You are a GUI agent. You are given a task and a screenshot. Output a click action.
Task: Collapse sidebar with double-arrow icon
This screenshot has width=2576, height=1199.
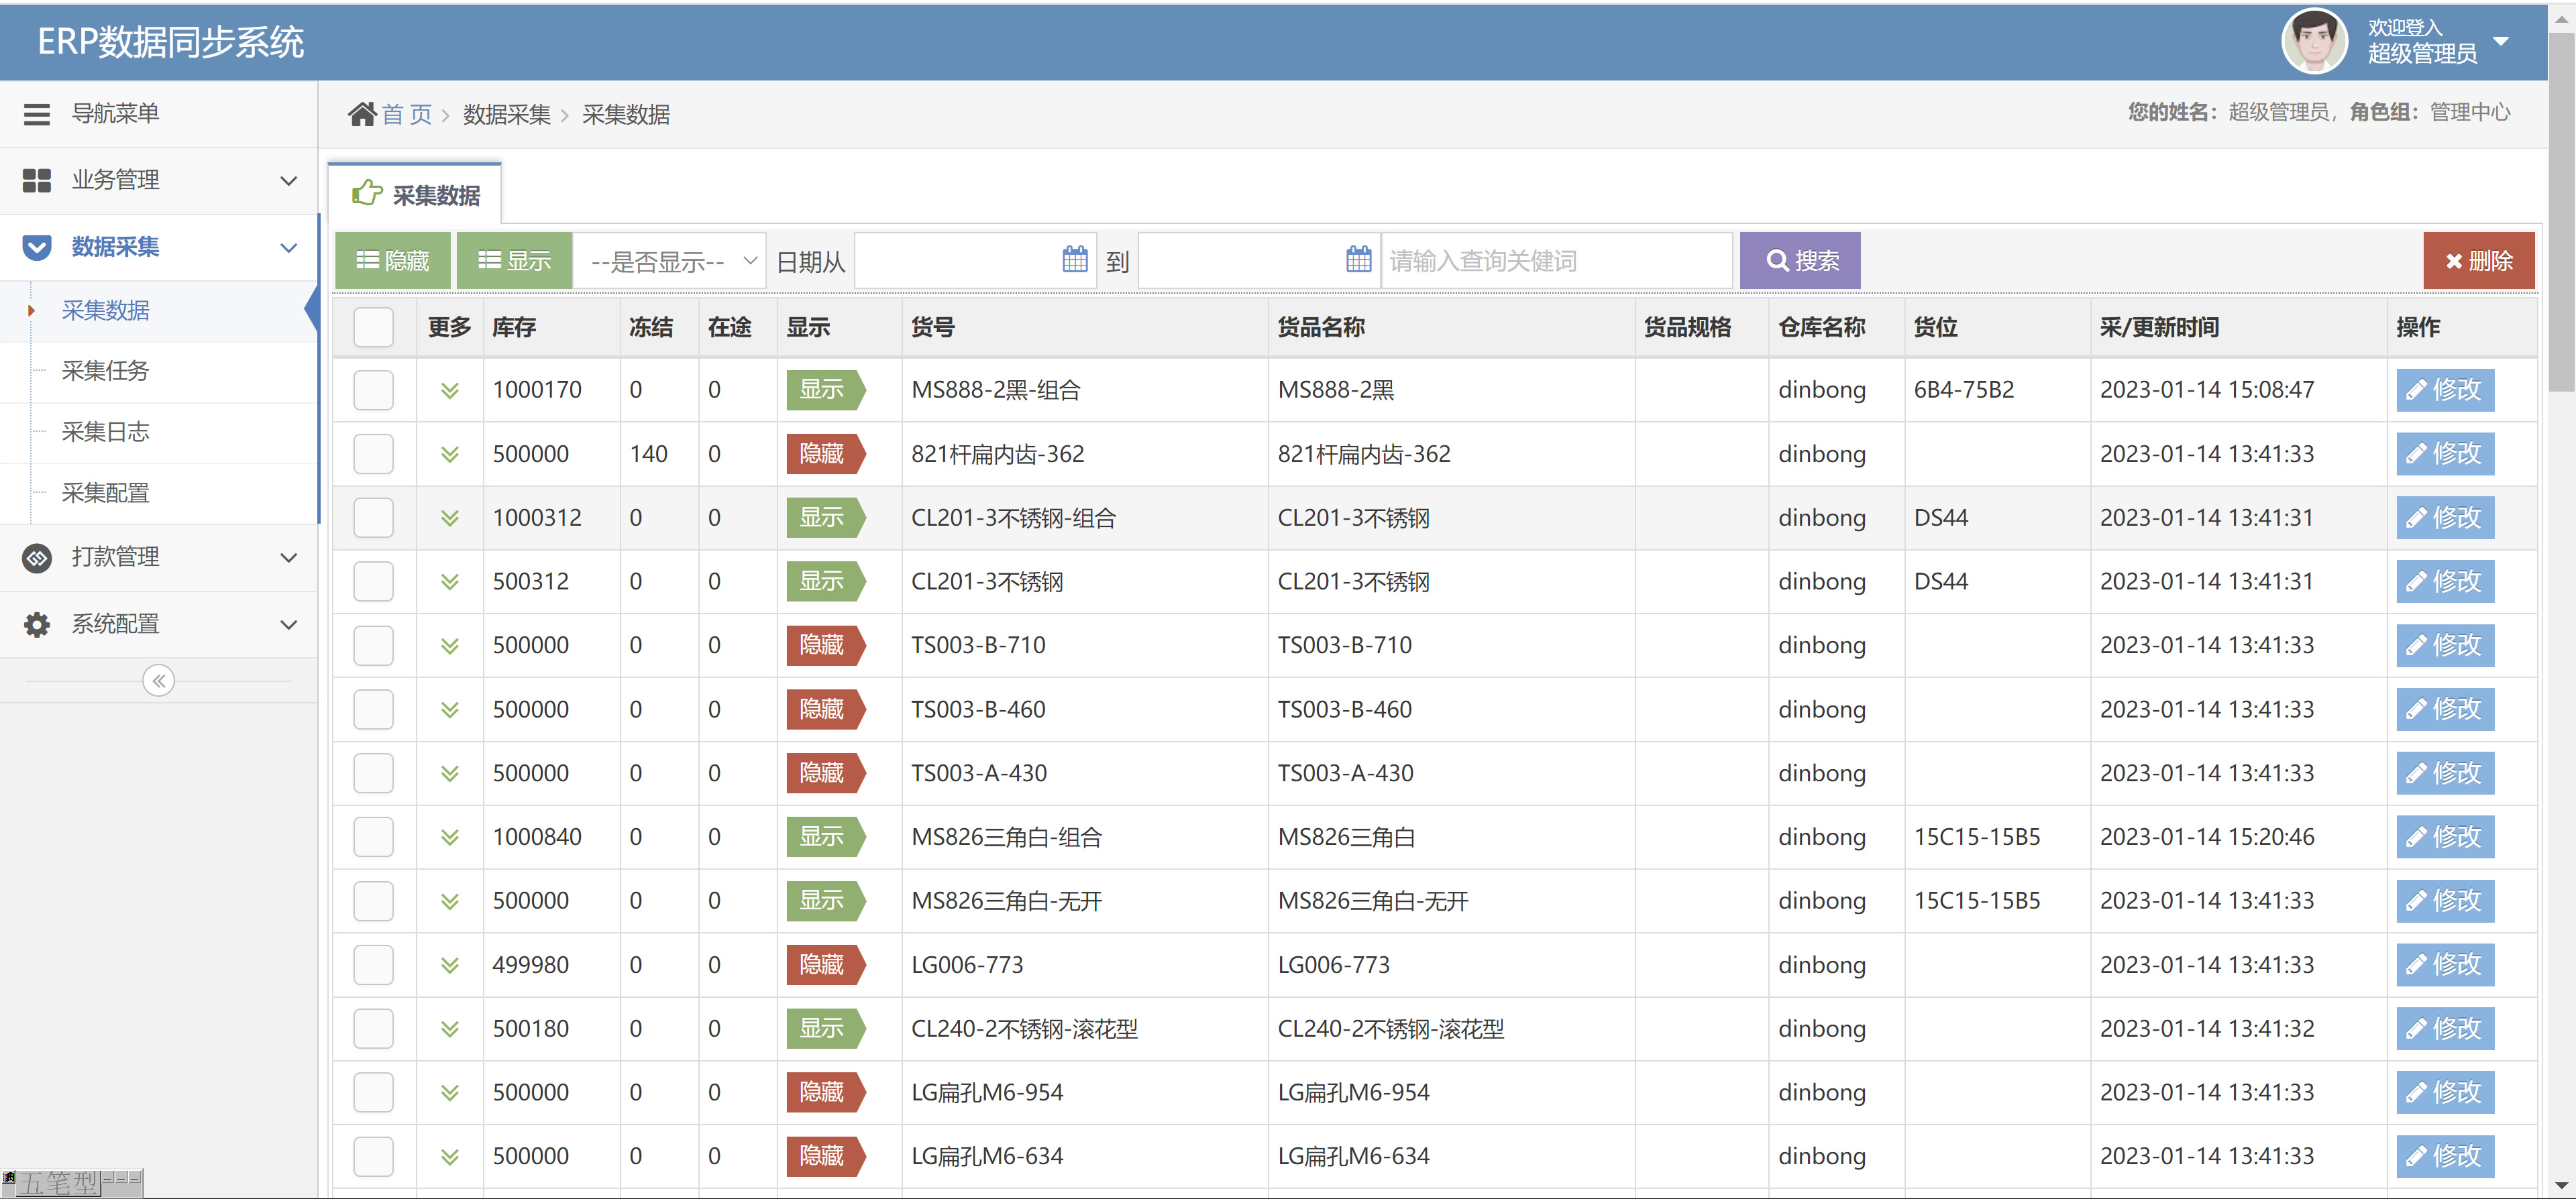click(x=158, y=681)
